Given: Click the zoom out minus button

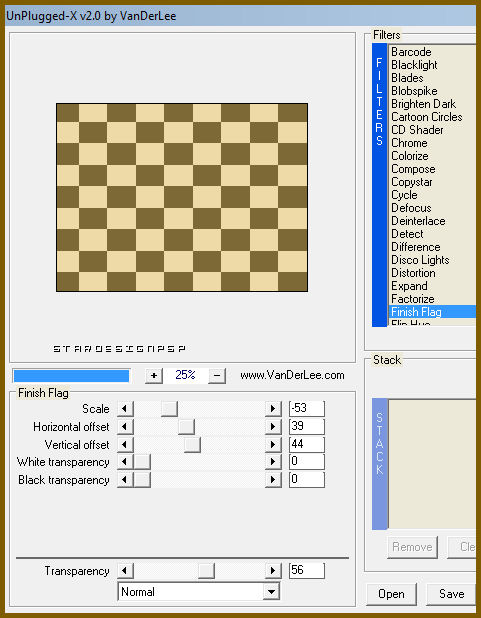Looking at the screenshot, I should coord(217,376).
